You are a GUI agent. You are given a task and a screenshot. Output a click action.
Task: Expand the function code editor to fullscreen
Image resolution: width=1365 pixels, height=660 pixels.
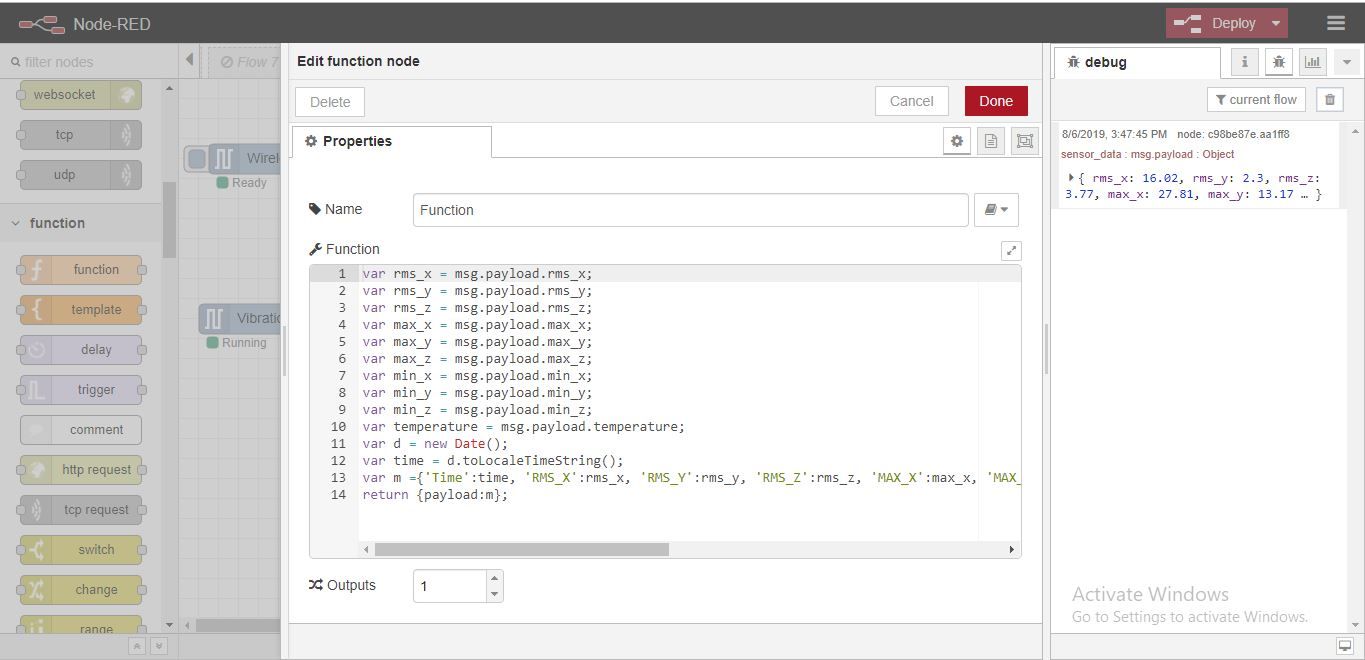point(1011,251)
